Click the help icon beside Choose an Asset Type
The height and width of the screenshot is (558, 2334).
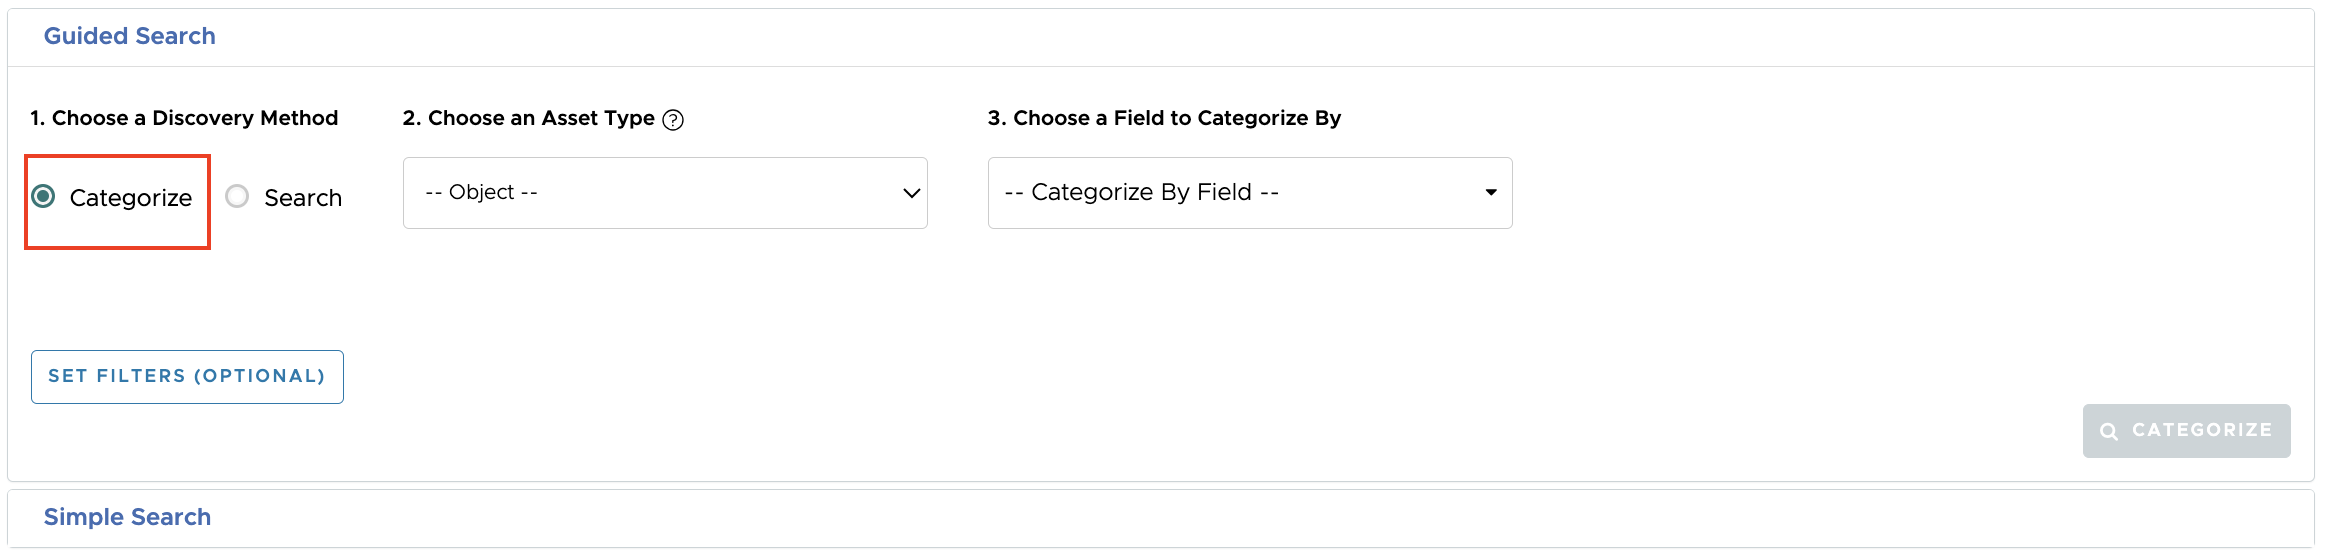pyautogui.click(x=673, y=120)
